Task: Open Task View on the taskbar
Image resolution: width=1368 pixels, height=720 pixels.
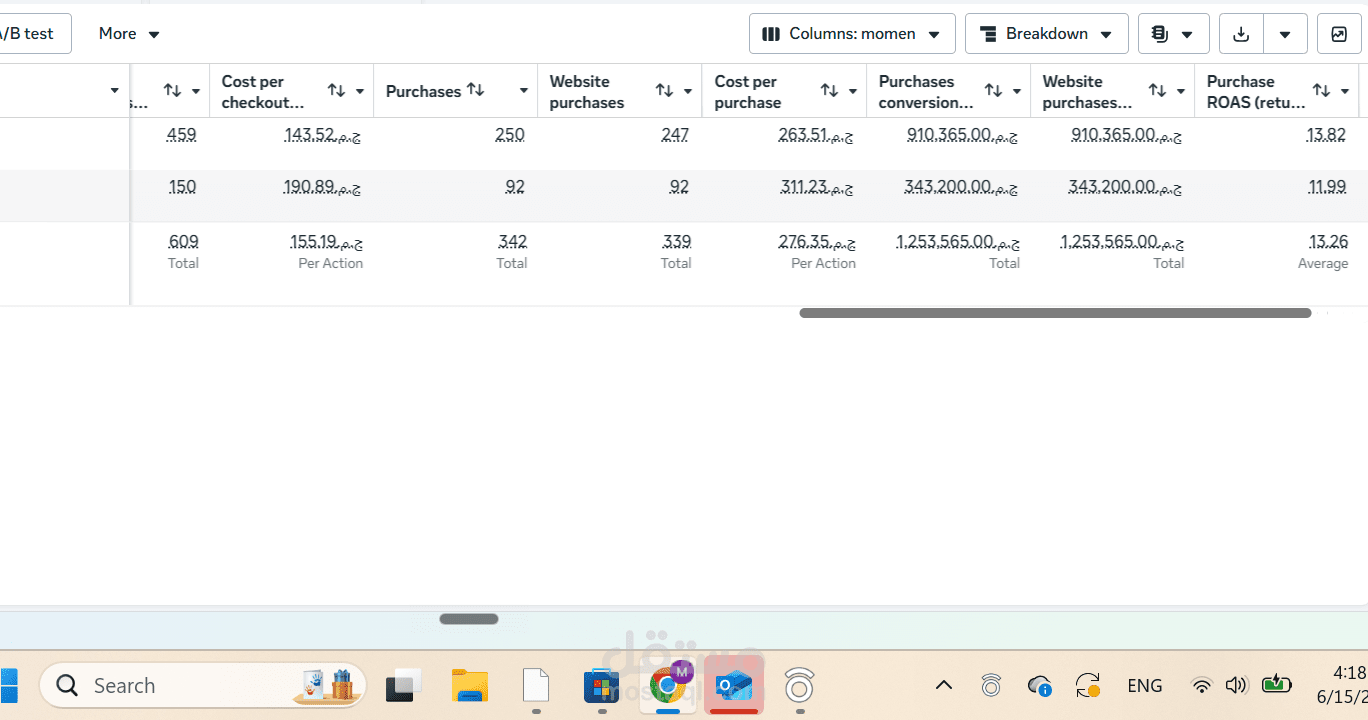Action: pos(402,686)
